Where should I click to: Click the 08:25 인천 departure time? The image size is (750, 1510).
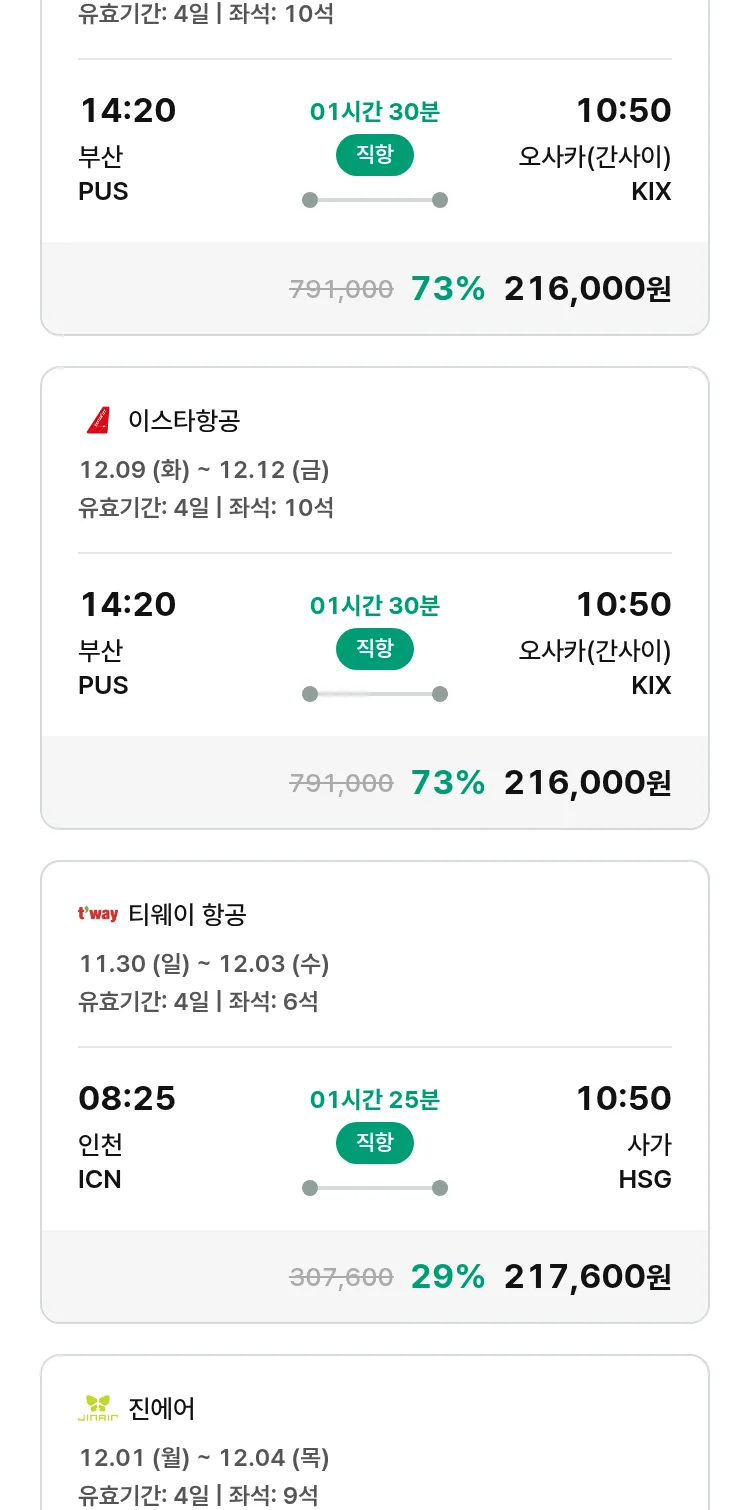tap(127, 1099)
